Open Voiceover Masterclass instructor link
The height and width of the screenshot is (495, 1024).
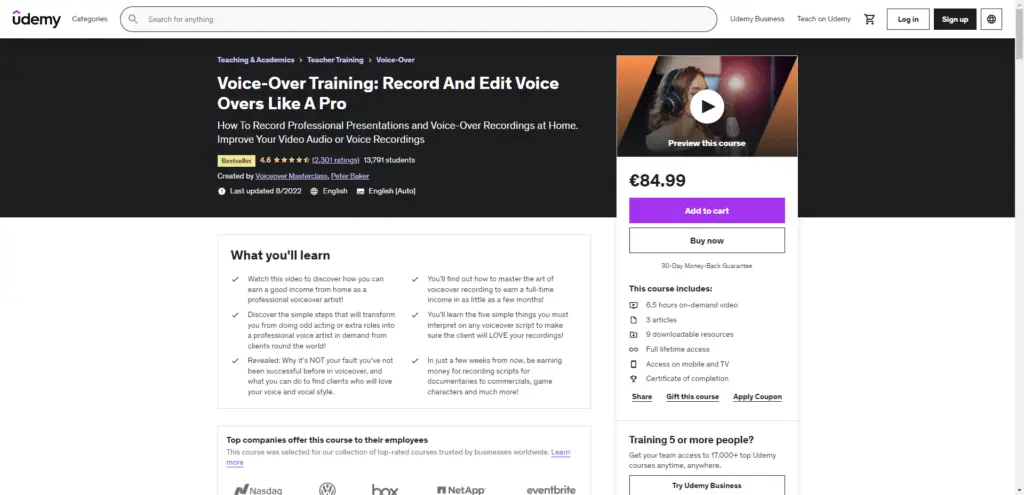point(291,176)
